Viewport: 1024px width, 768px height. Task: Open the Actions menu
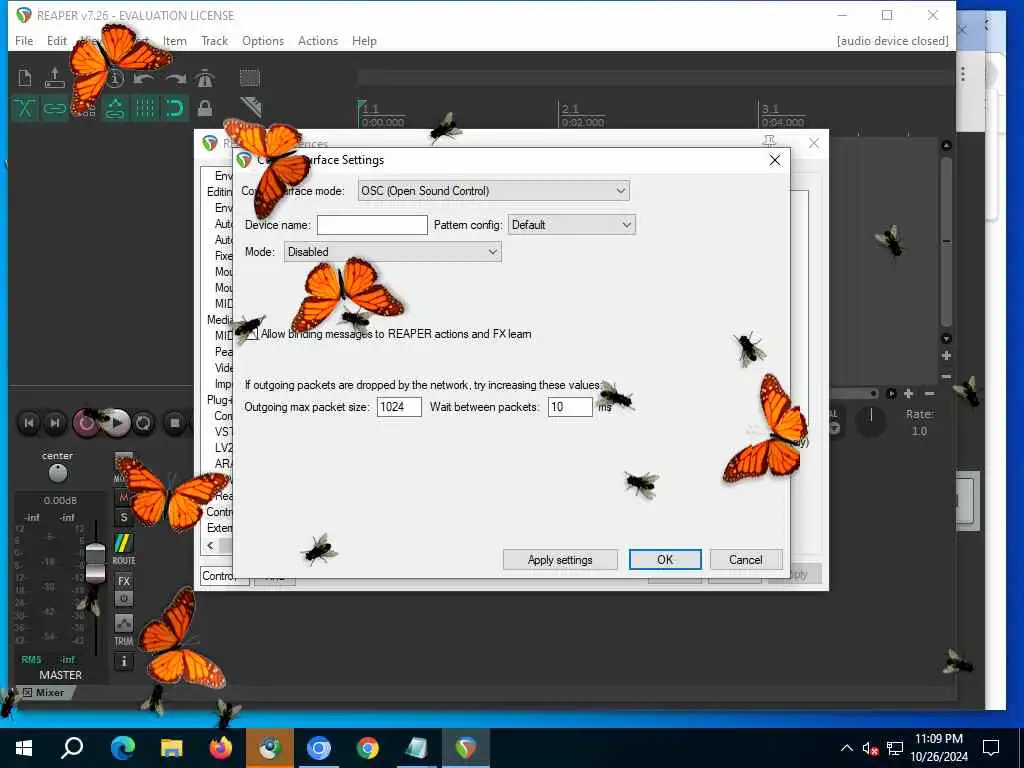pos(318,40)
